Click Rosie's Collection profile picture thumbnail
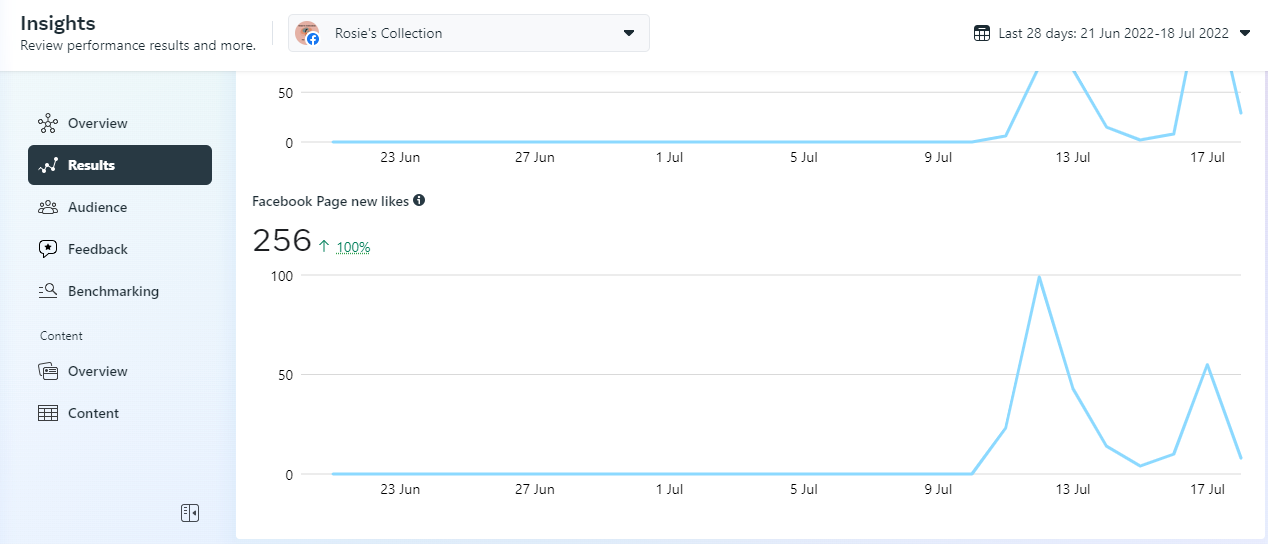This screenshot has height=544, width=1268. (307, 33)
